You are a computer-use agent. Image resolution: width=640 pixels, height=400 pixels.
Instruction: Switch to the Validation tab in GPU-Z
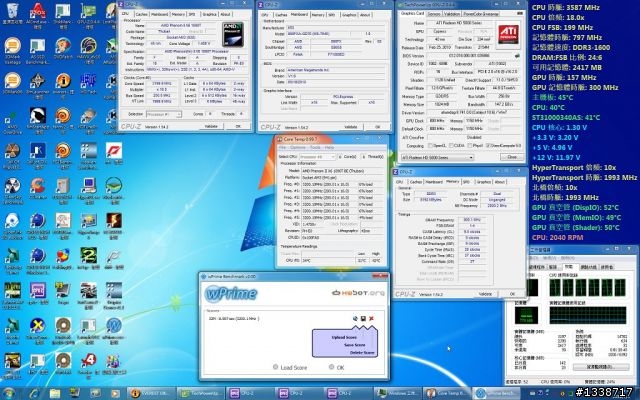tap(452, 14)
